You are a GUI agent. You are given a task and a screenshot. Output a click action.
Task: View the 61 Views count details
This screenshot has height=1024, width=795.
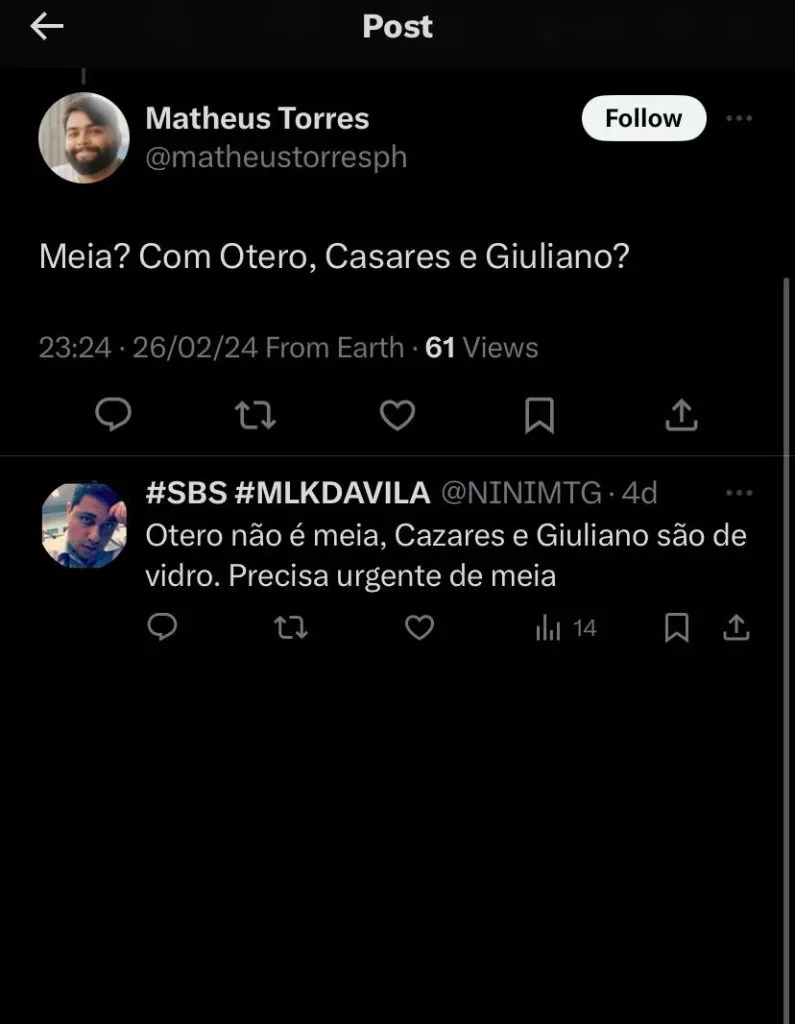[482, 348]
